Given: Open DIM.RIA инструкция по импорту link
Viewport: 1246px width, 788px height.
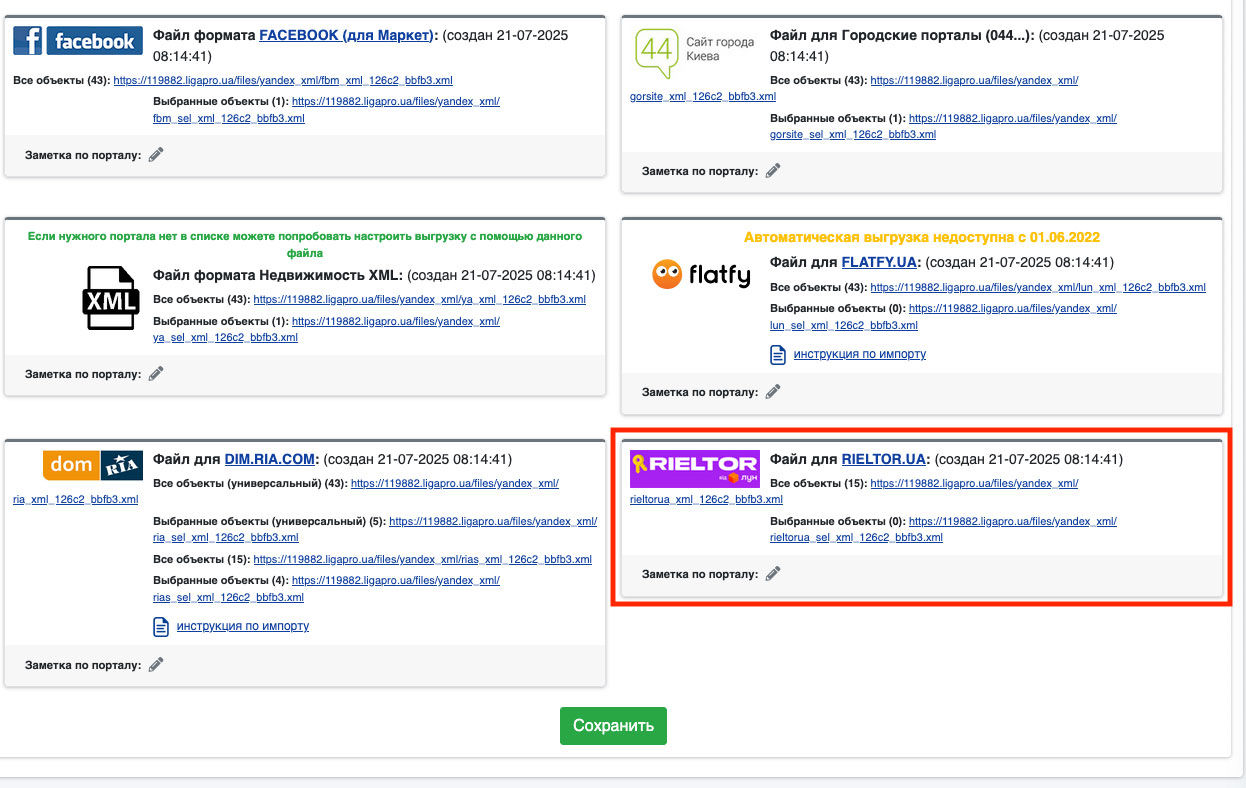Looking at the screenshot, I should click(242, 626).
